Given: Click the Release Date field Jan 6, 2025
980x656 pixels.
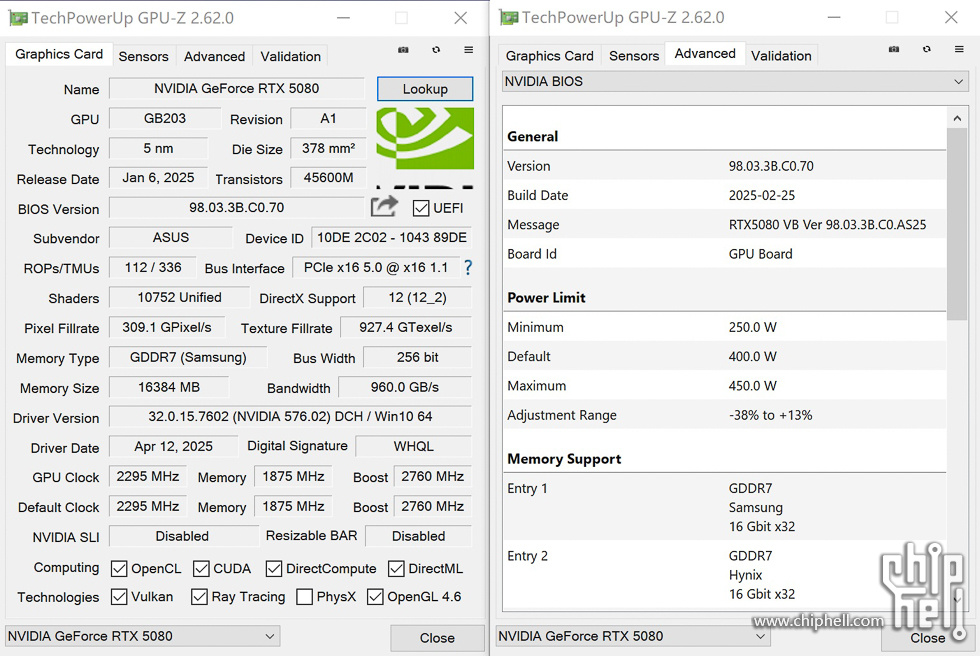Looking at the screenshot, I should 158,177.
